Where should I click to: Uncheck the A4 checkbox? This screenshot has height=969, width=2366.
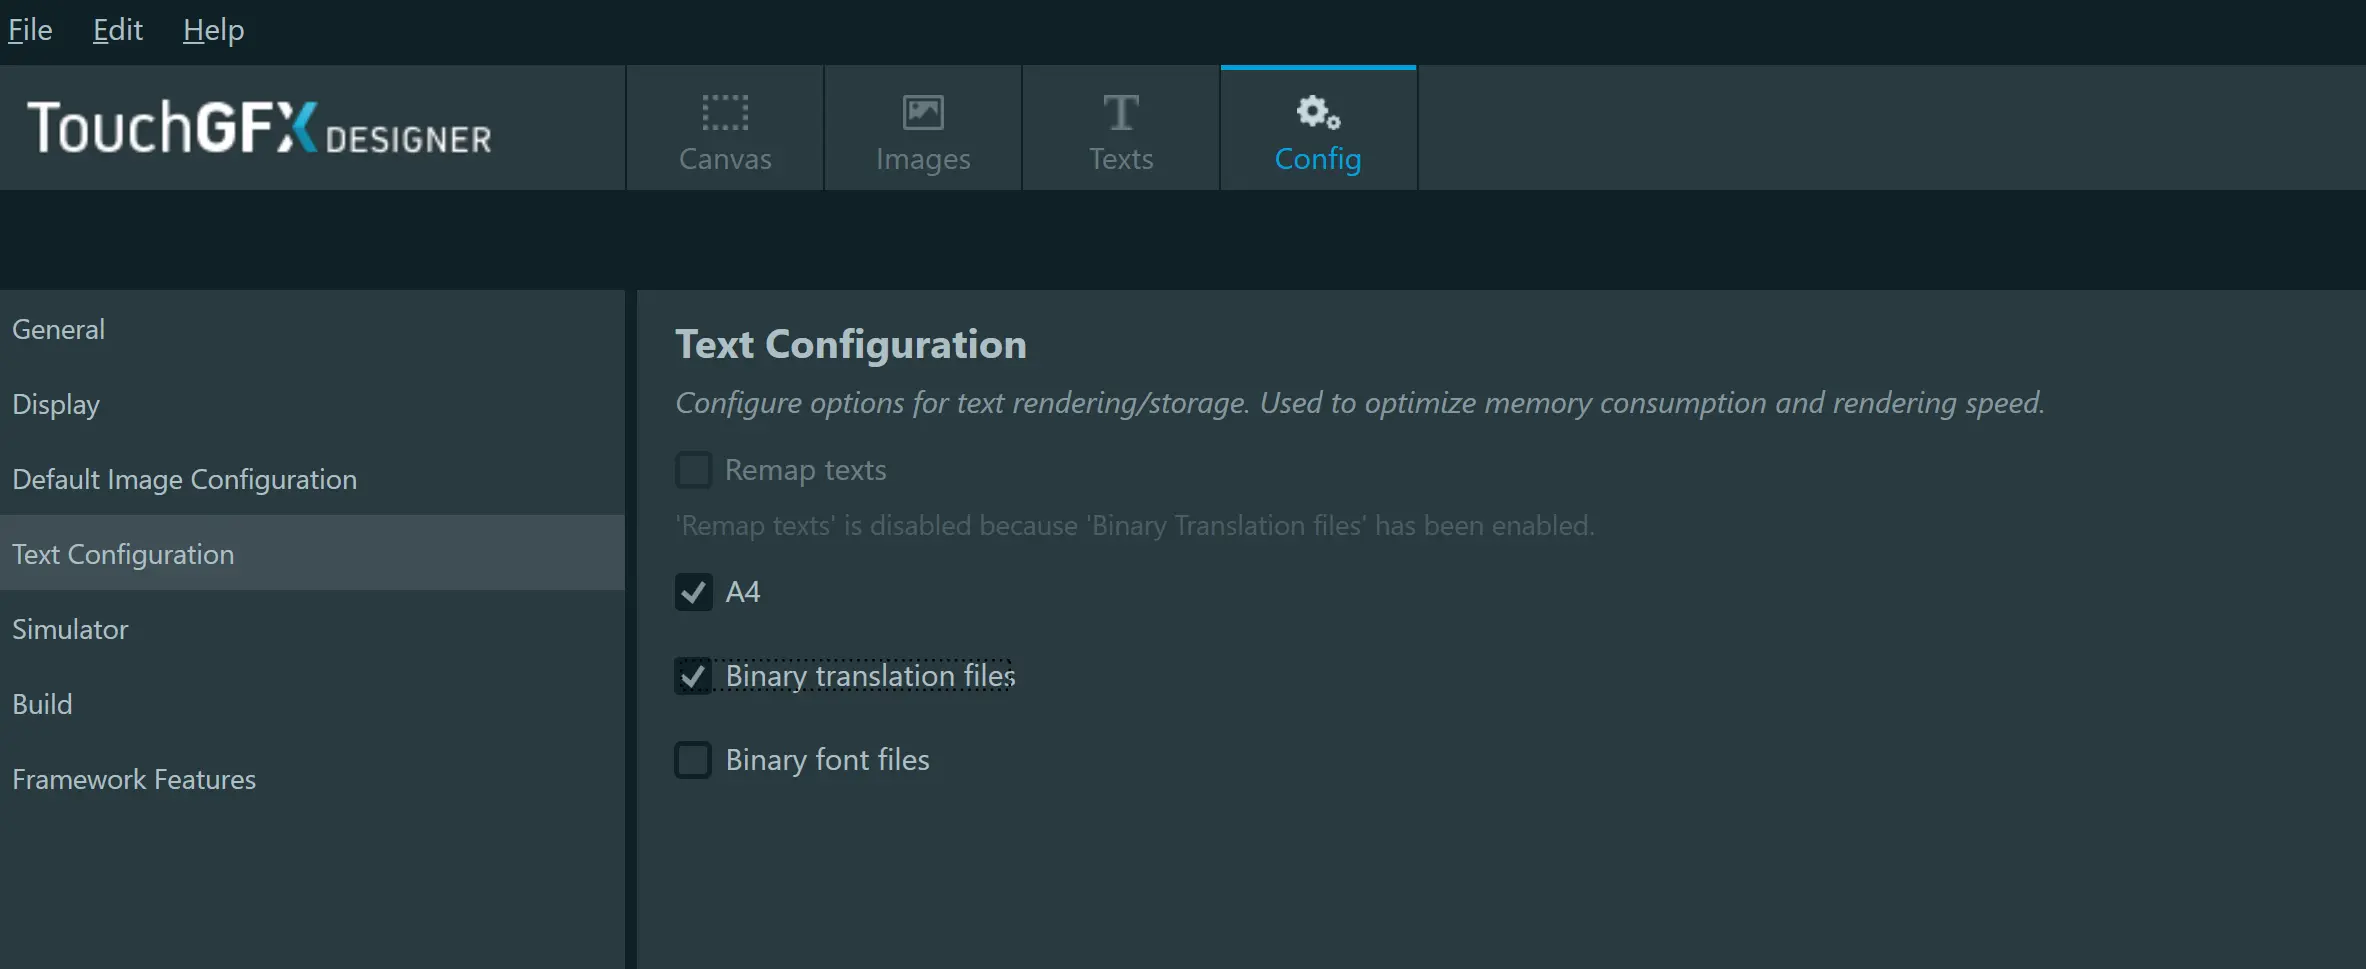coord(693,592)
